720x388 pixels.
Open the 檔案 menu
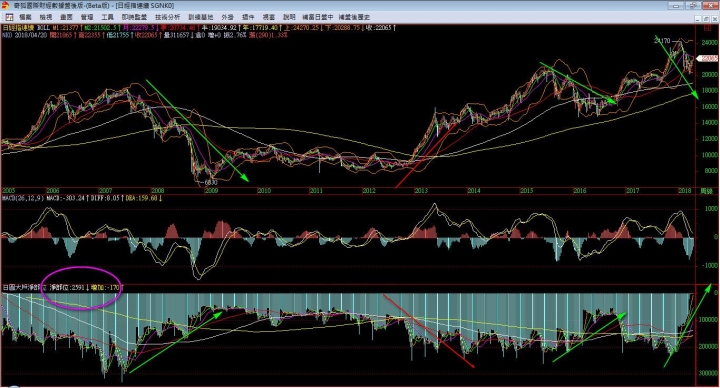coord(25,17)
